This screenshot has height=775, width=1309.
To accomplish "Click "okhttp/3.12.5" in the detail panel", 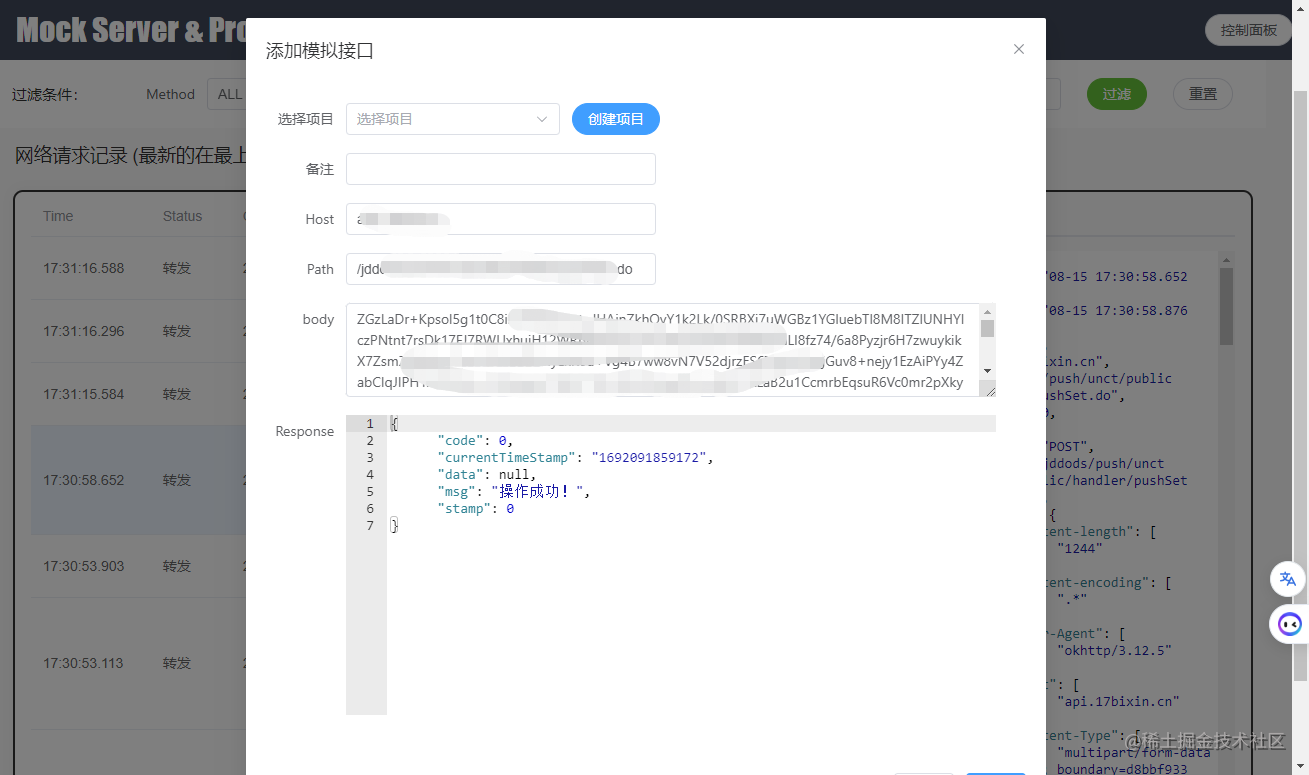I will 1114,650.
